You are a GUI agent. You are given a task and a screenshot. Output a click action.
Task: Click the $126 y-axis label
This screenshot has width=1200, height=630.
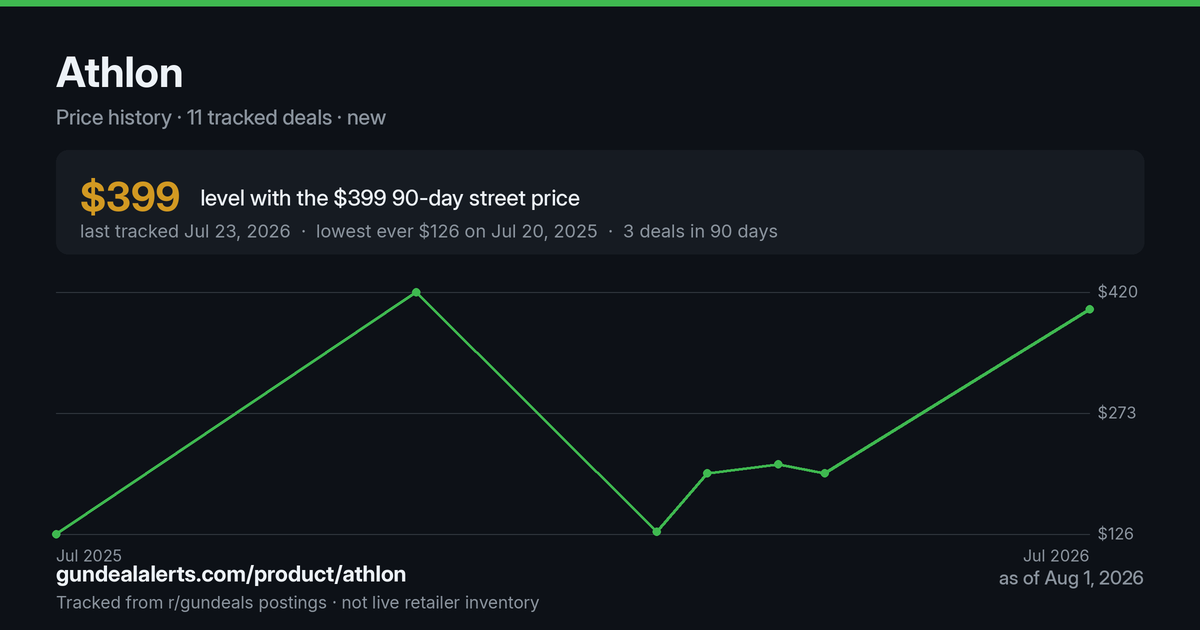(1116, 534)
